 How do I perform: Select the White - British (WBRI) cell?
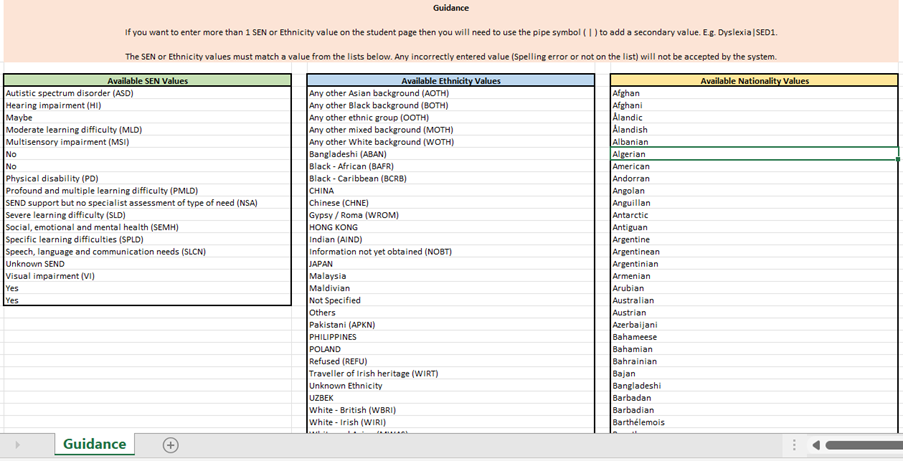(x=451, y=410)
